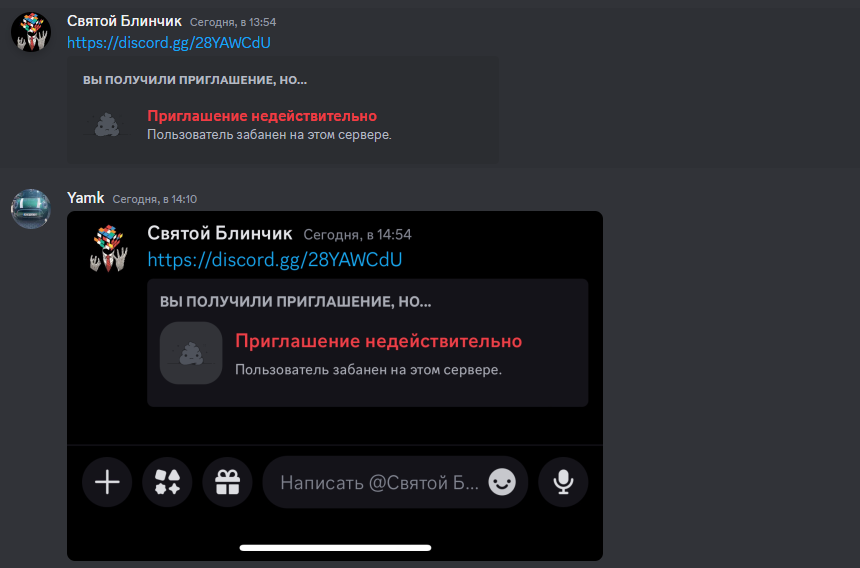The height and width of the screenshot is (568, 860).
Task: Open the emoji smiley picker
Action: [x=502, y=482]
